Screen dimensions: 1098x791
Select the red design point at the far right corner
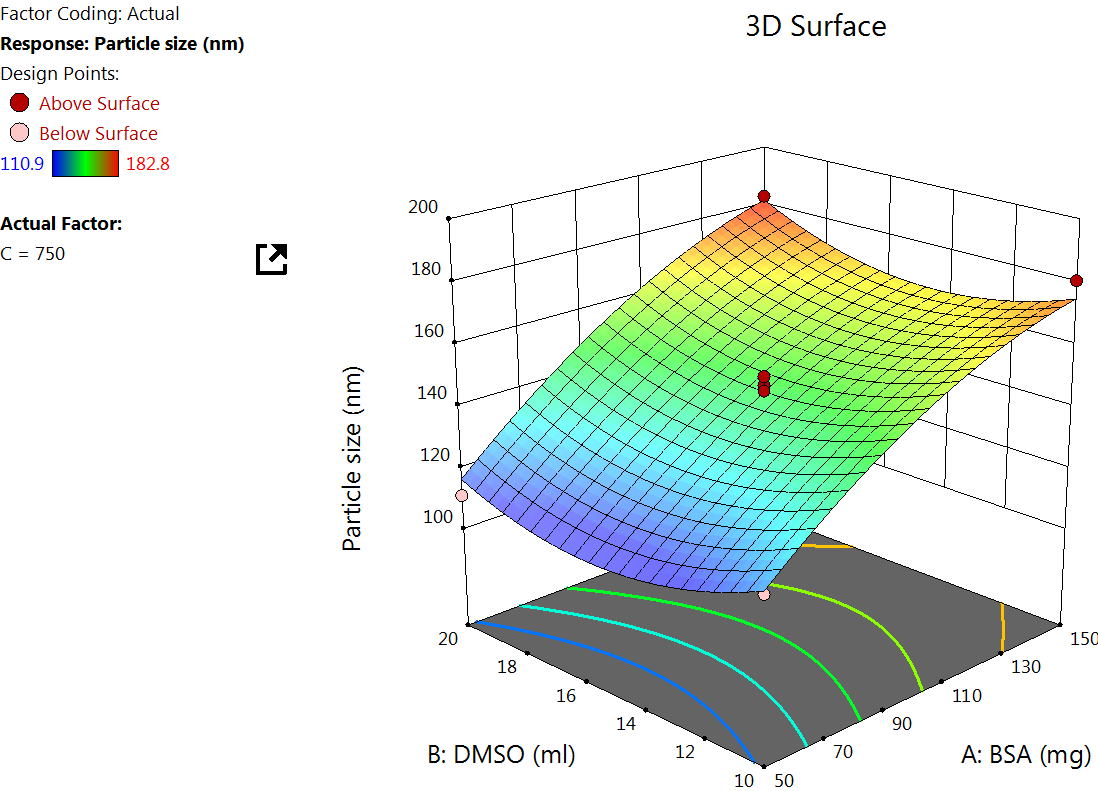tap(1076, 281)
